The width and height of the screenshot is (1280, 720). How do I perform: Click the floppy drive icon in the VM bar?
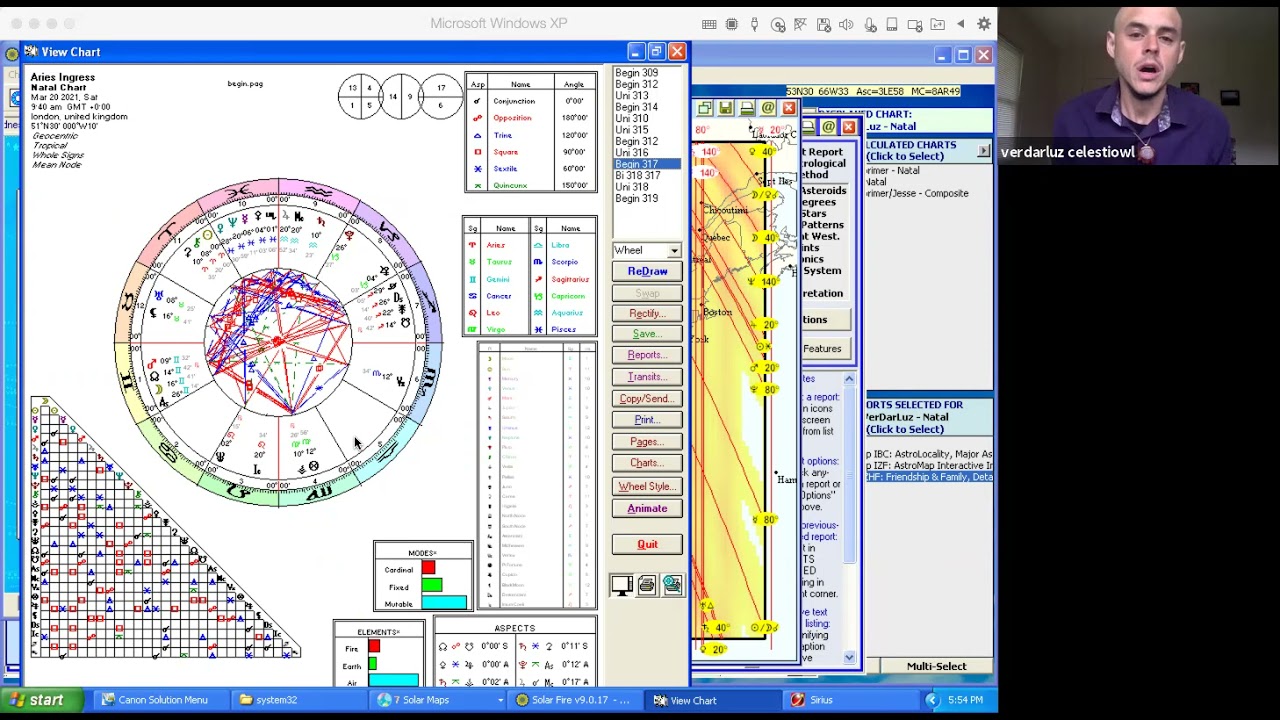[824, 24]
